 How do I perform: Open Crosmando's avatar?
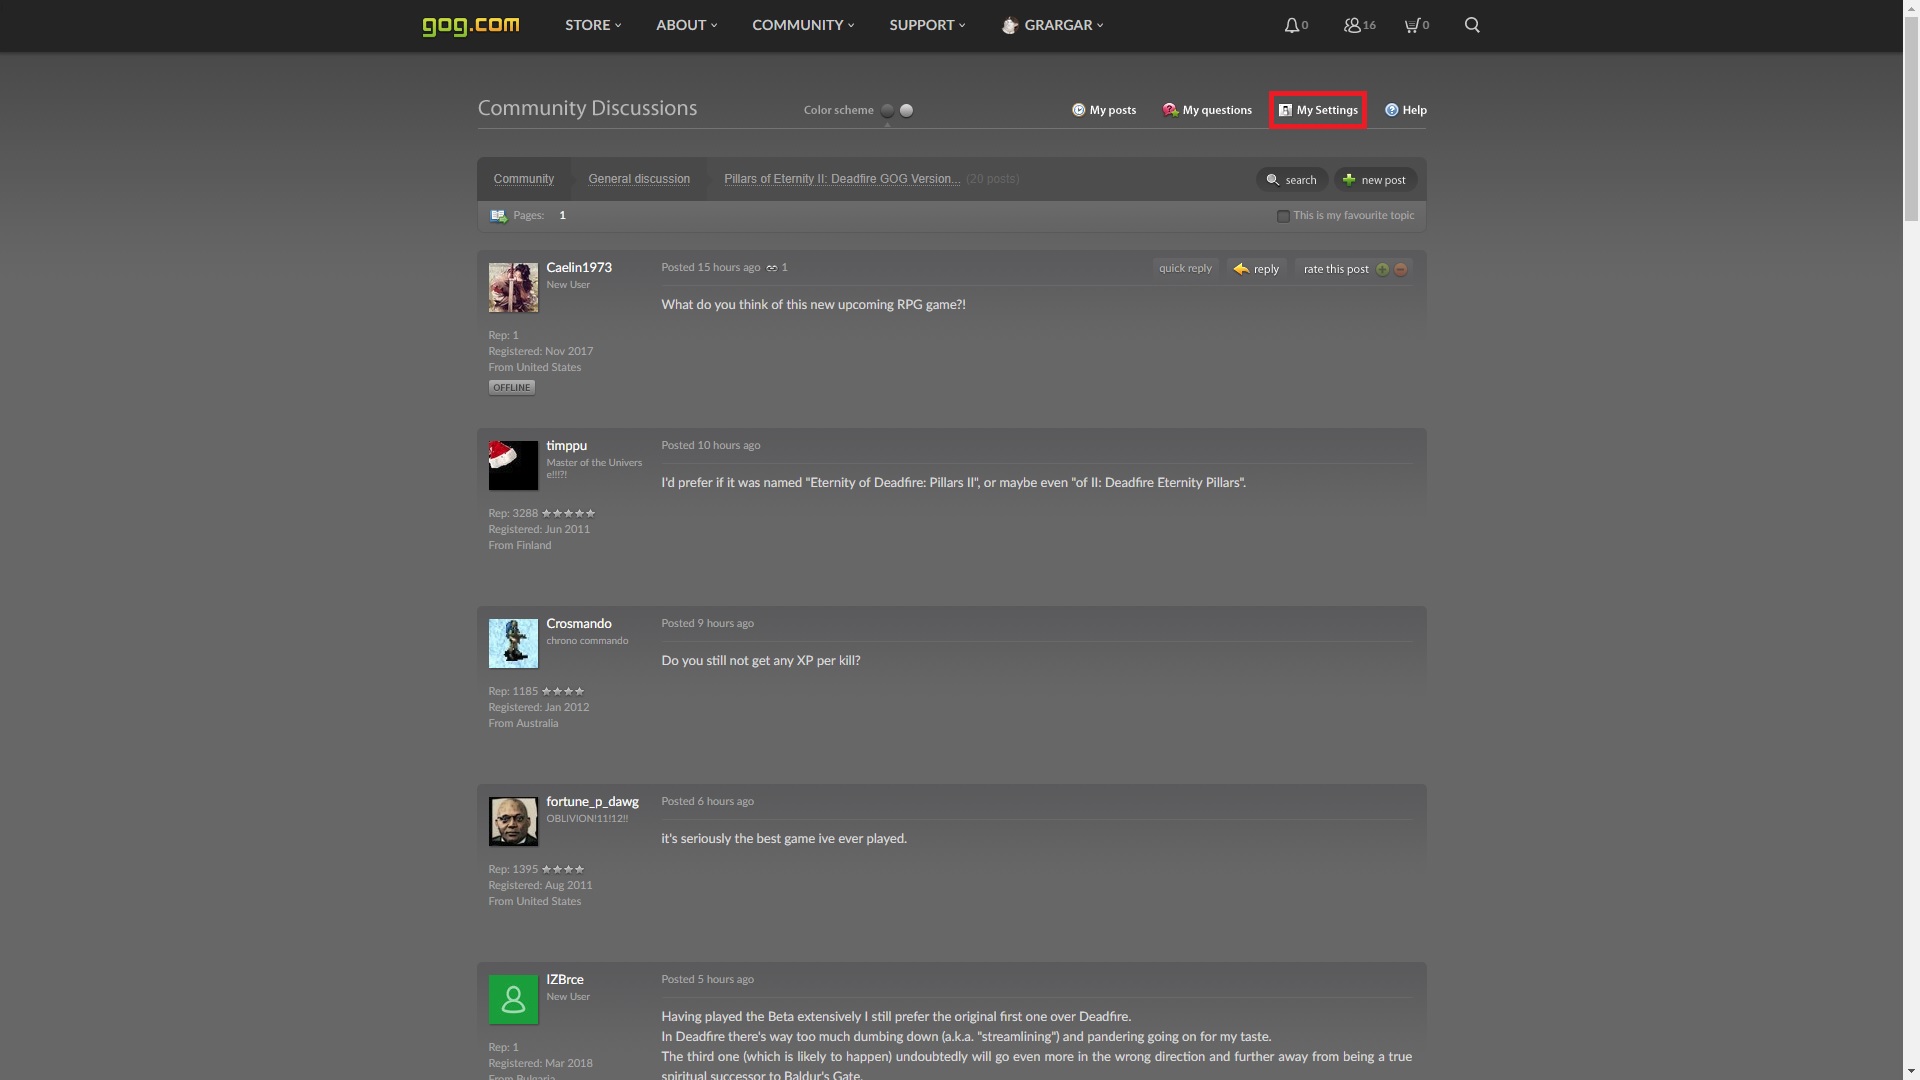[x=513, y=644]
